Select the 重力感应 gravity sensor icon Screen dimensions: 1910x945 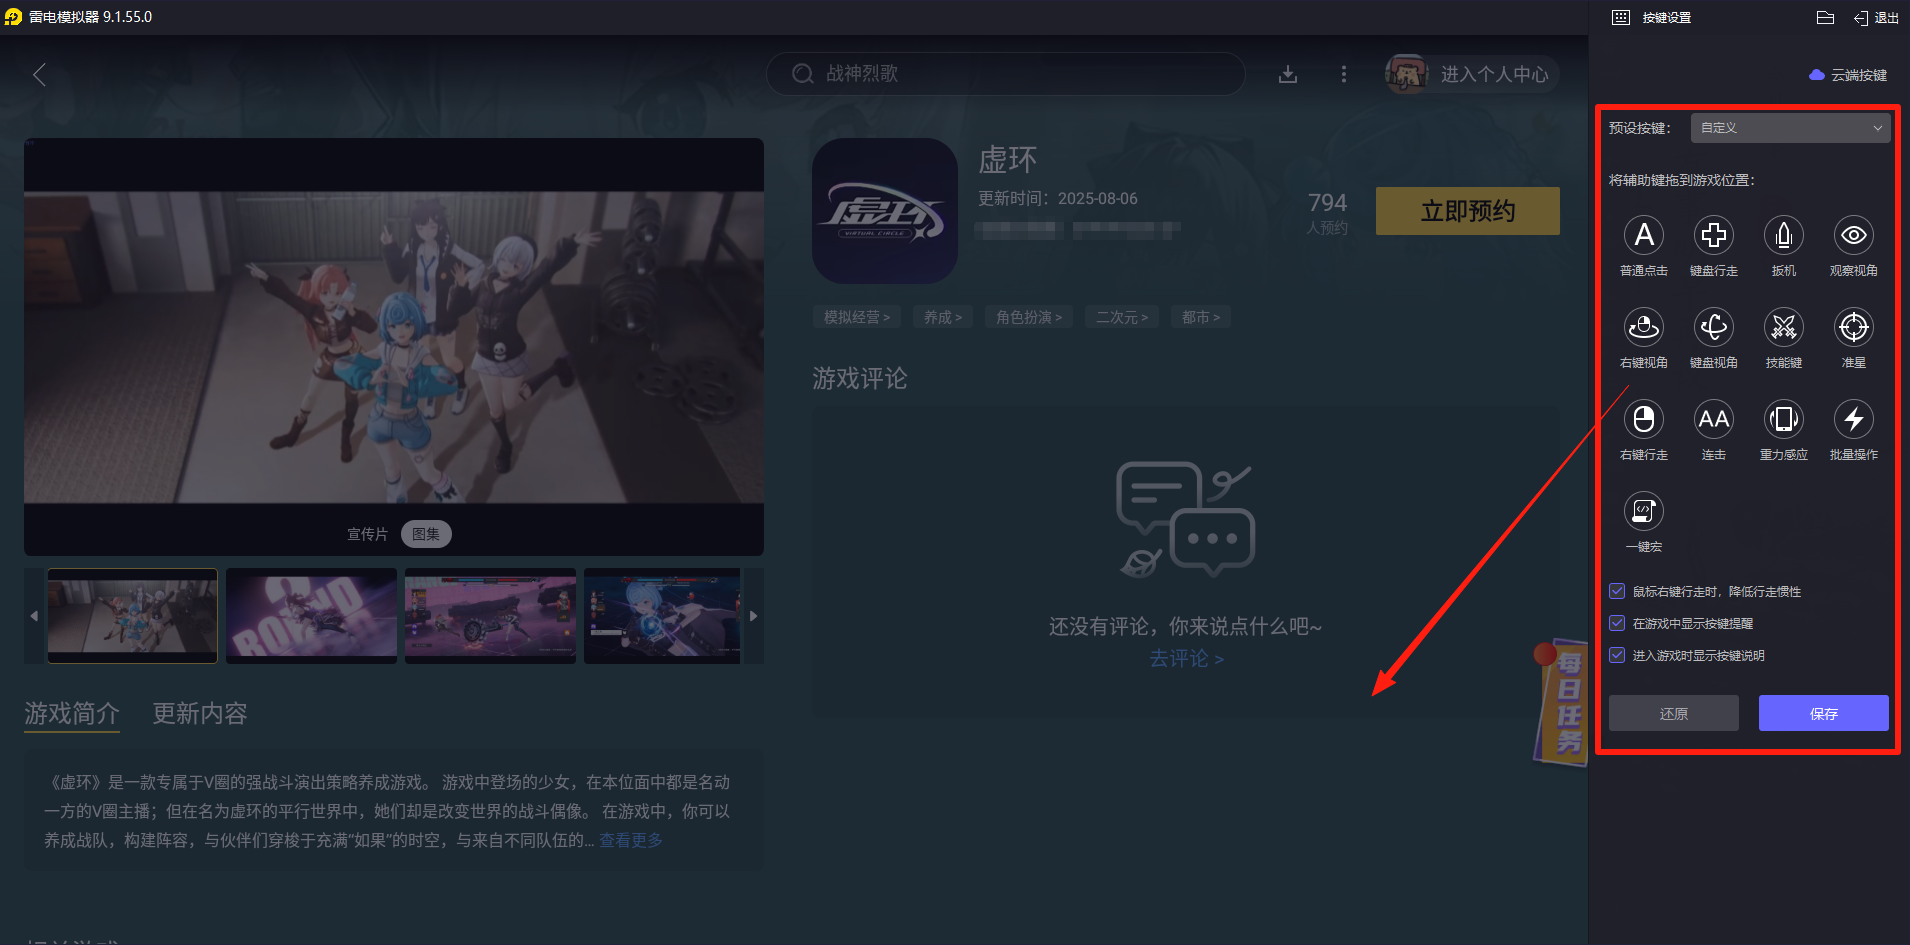(x=1783, y=419)
